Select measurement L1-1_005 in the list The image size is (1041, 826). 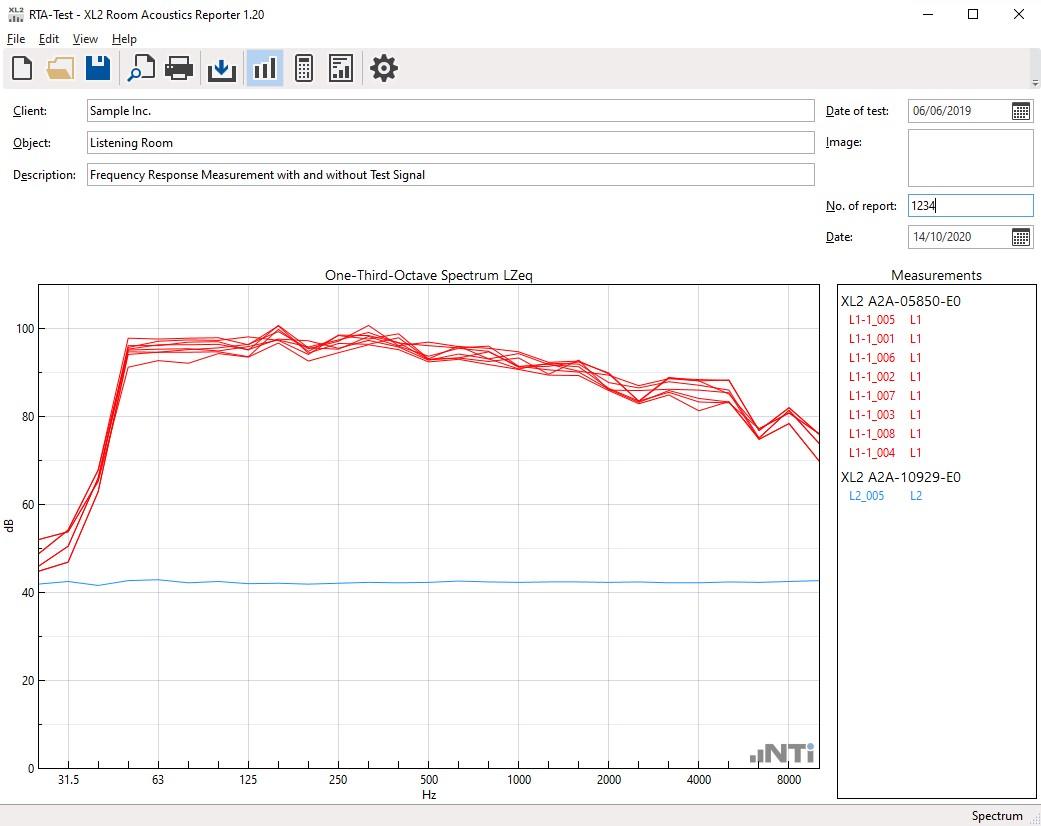pos(871,320)
